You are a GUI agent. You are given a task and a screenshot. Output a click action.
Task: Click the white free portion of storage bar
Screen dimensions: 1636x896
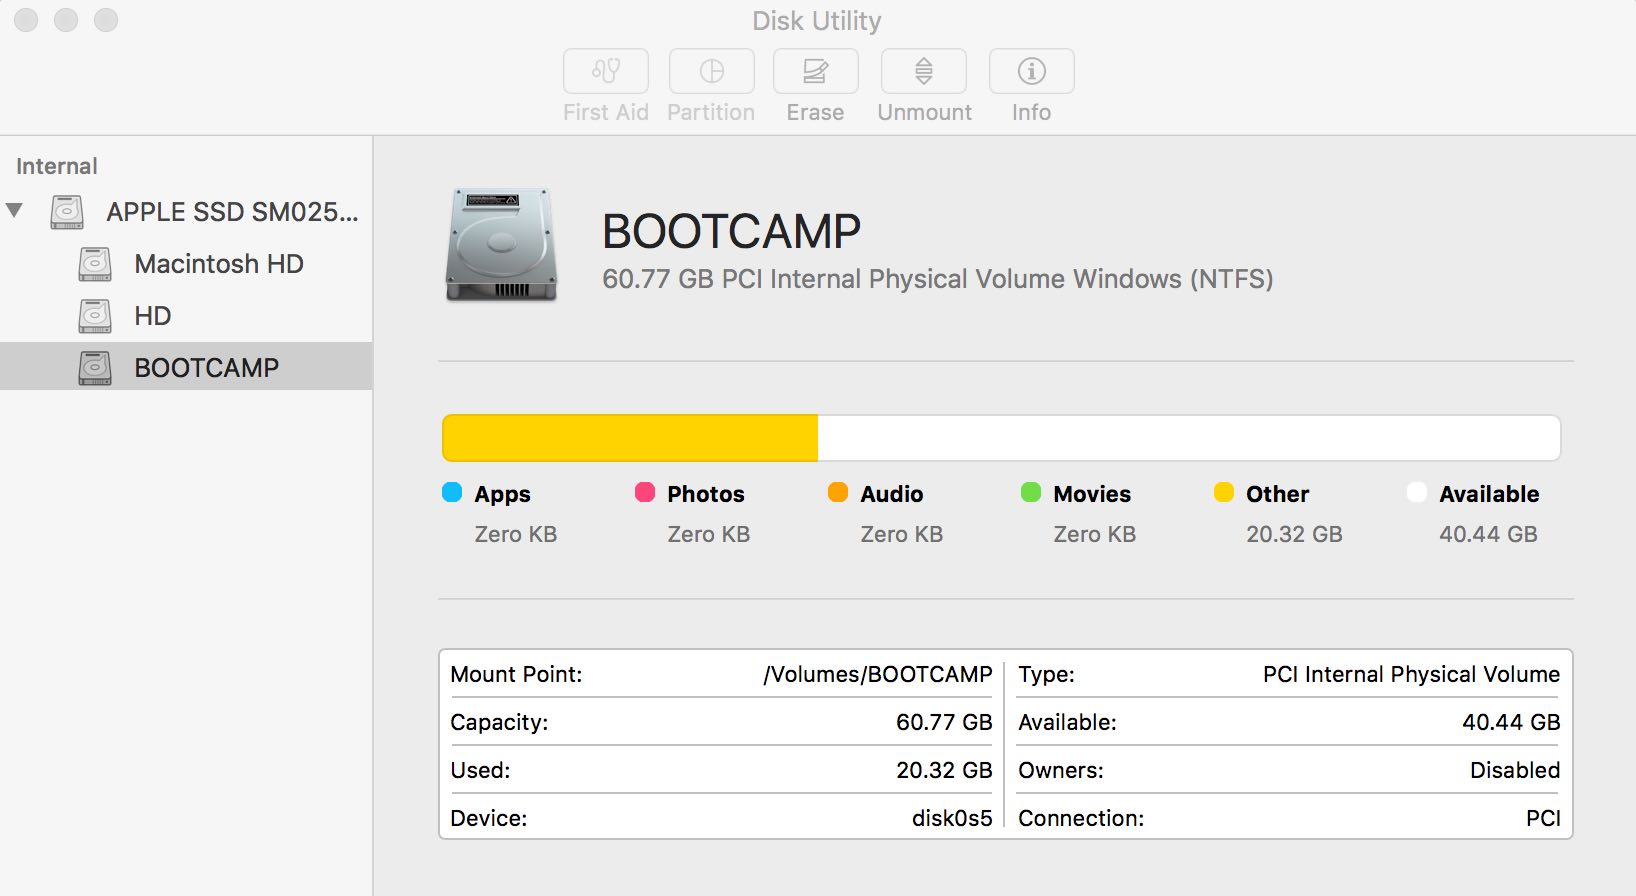(1189, 438)
